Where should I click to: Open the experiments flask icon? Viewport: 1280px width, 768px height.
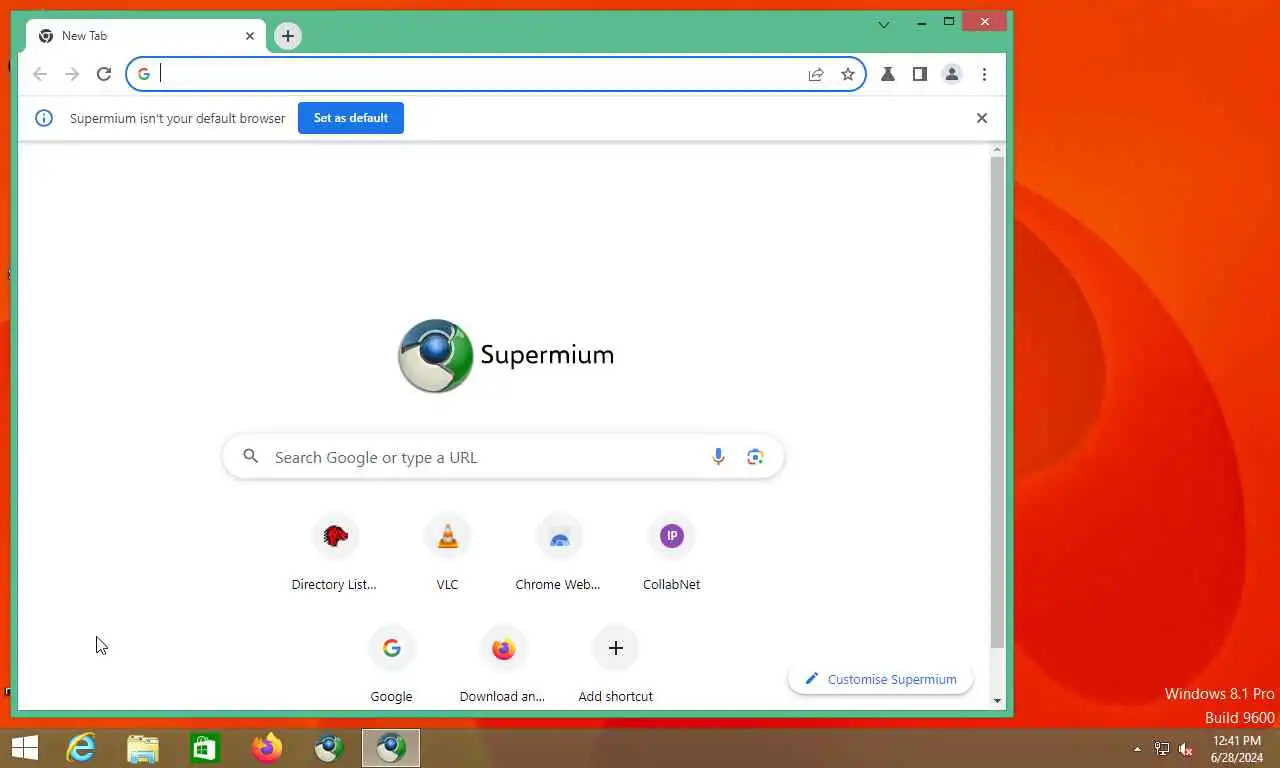click(887, 74)
